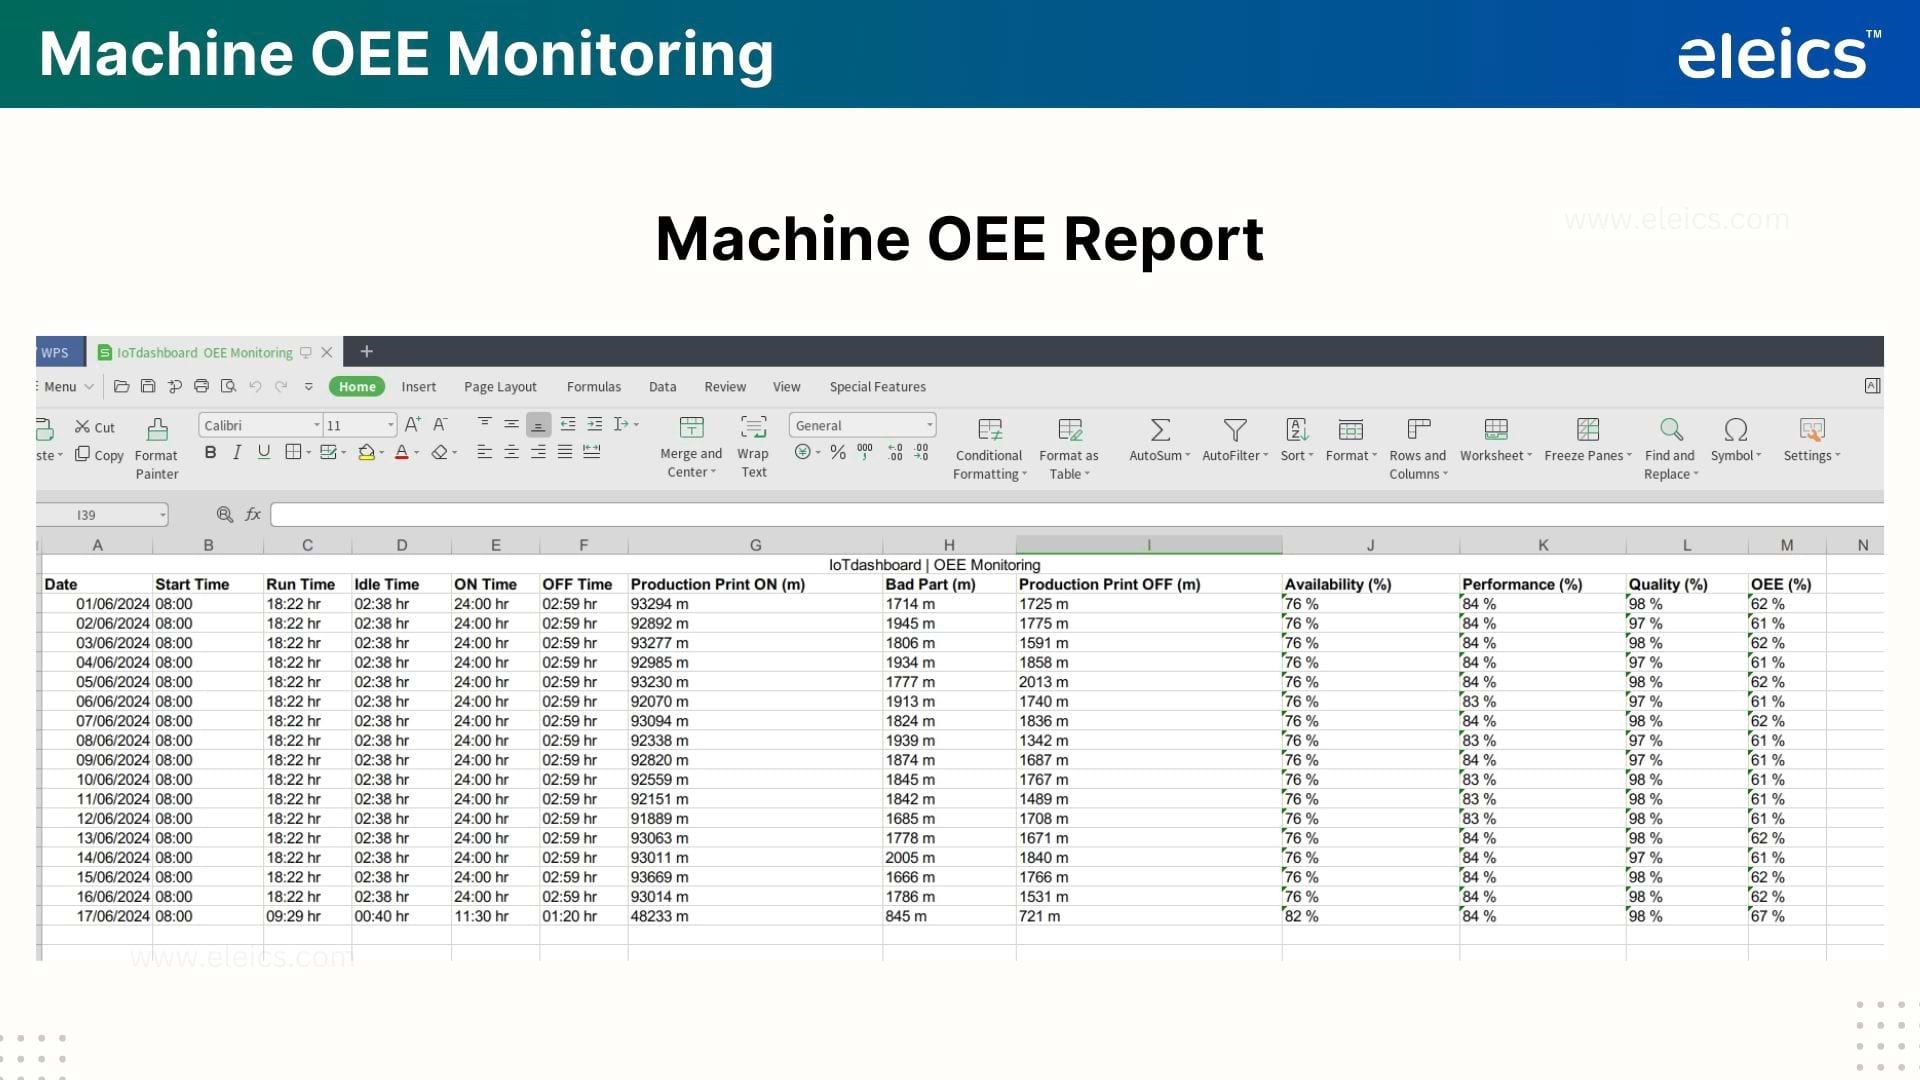Viewport: 1920px width, 1080px height.
Task: Click the Symbol omega icon
Action: [x=1736, y=430]
